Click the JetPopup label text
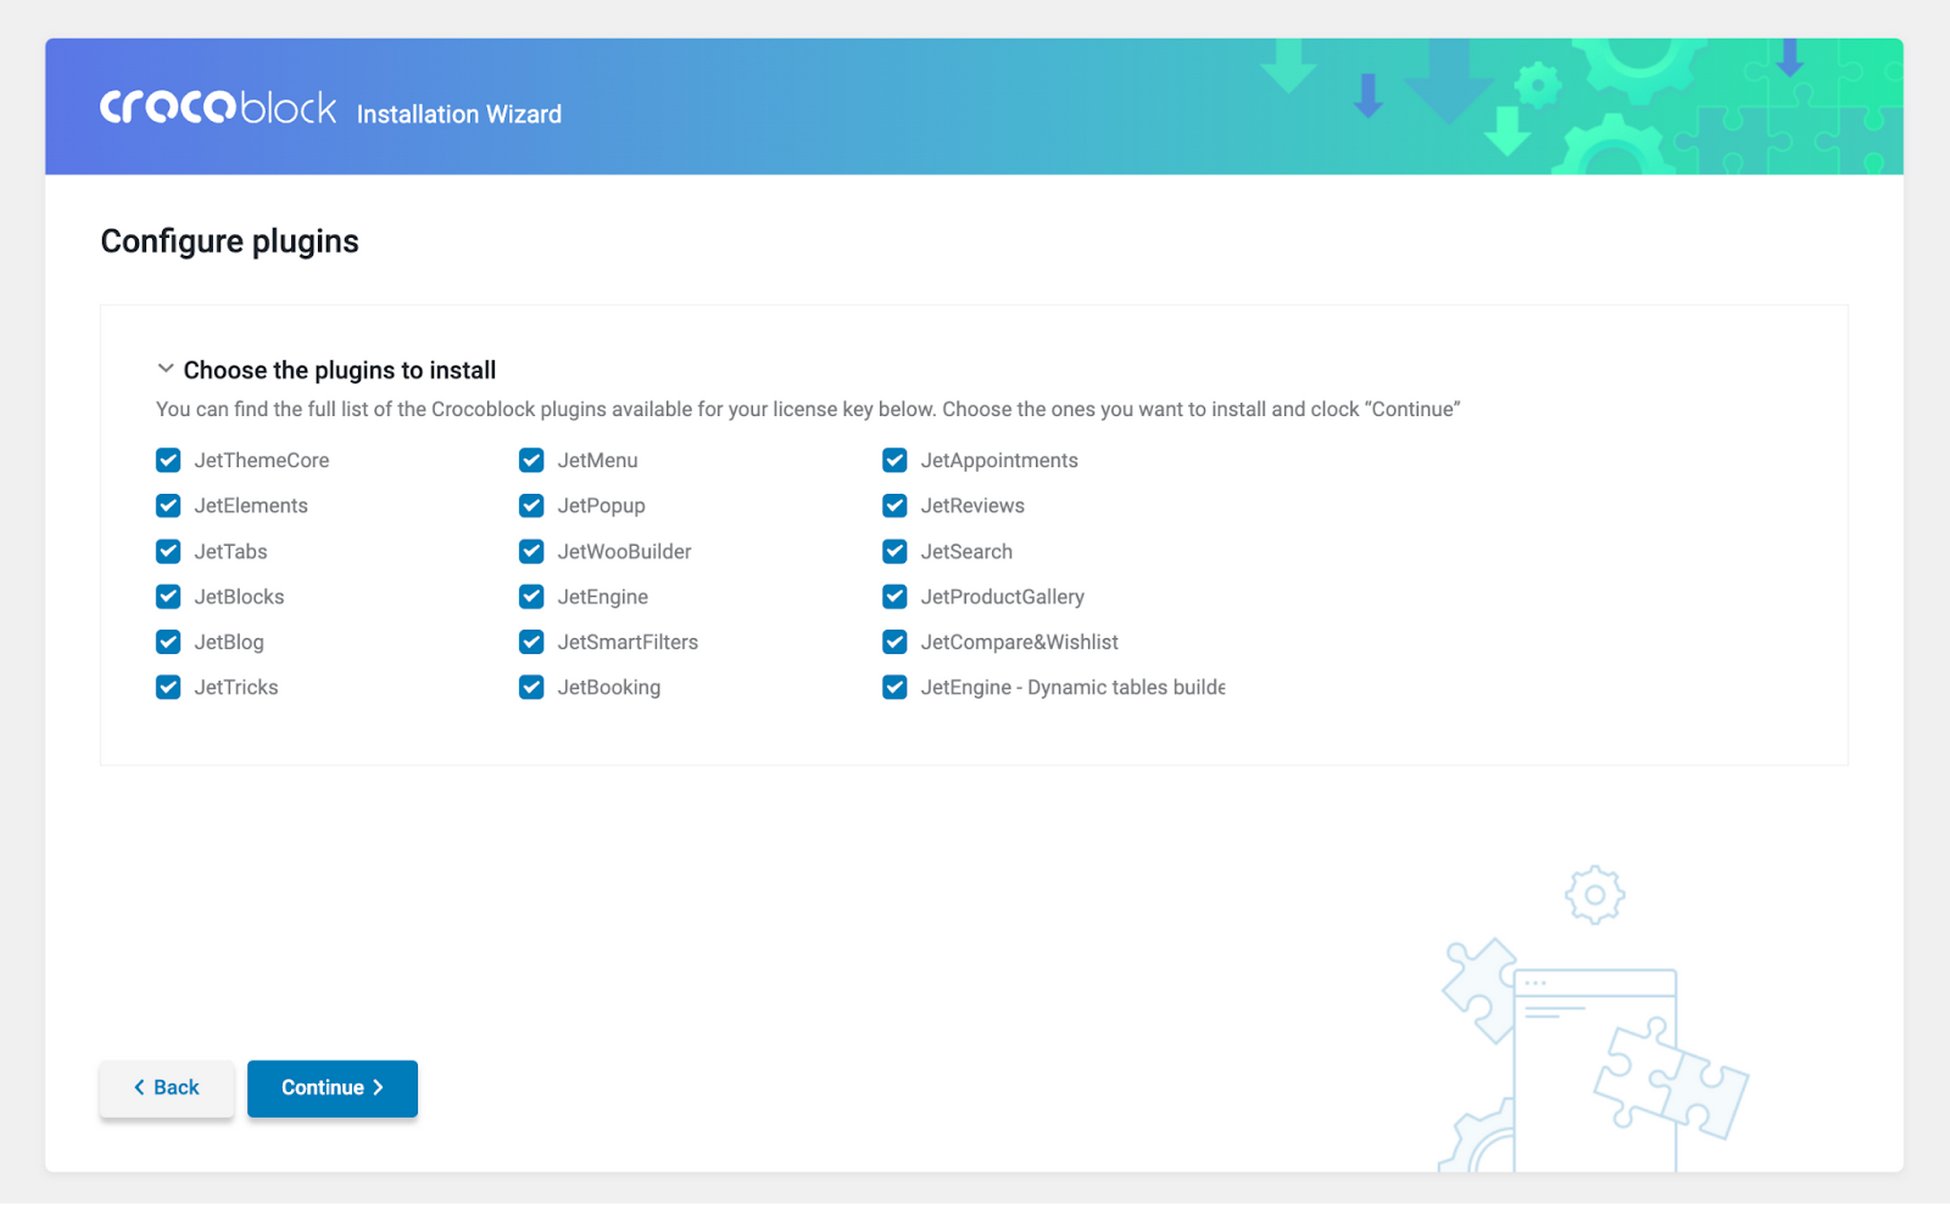This screenshot has height=1205, width=1950. click(x=601, y=506)
